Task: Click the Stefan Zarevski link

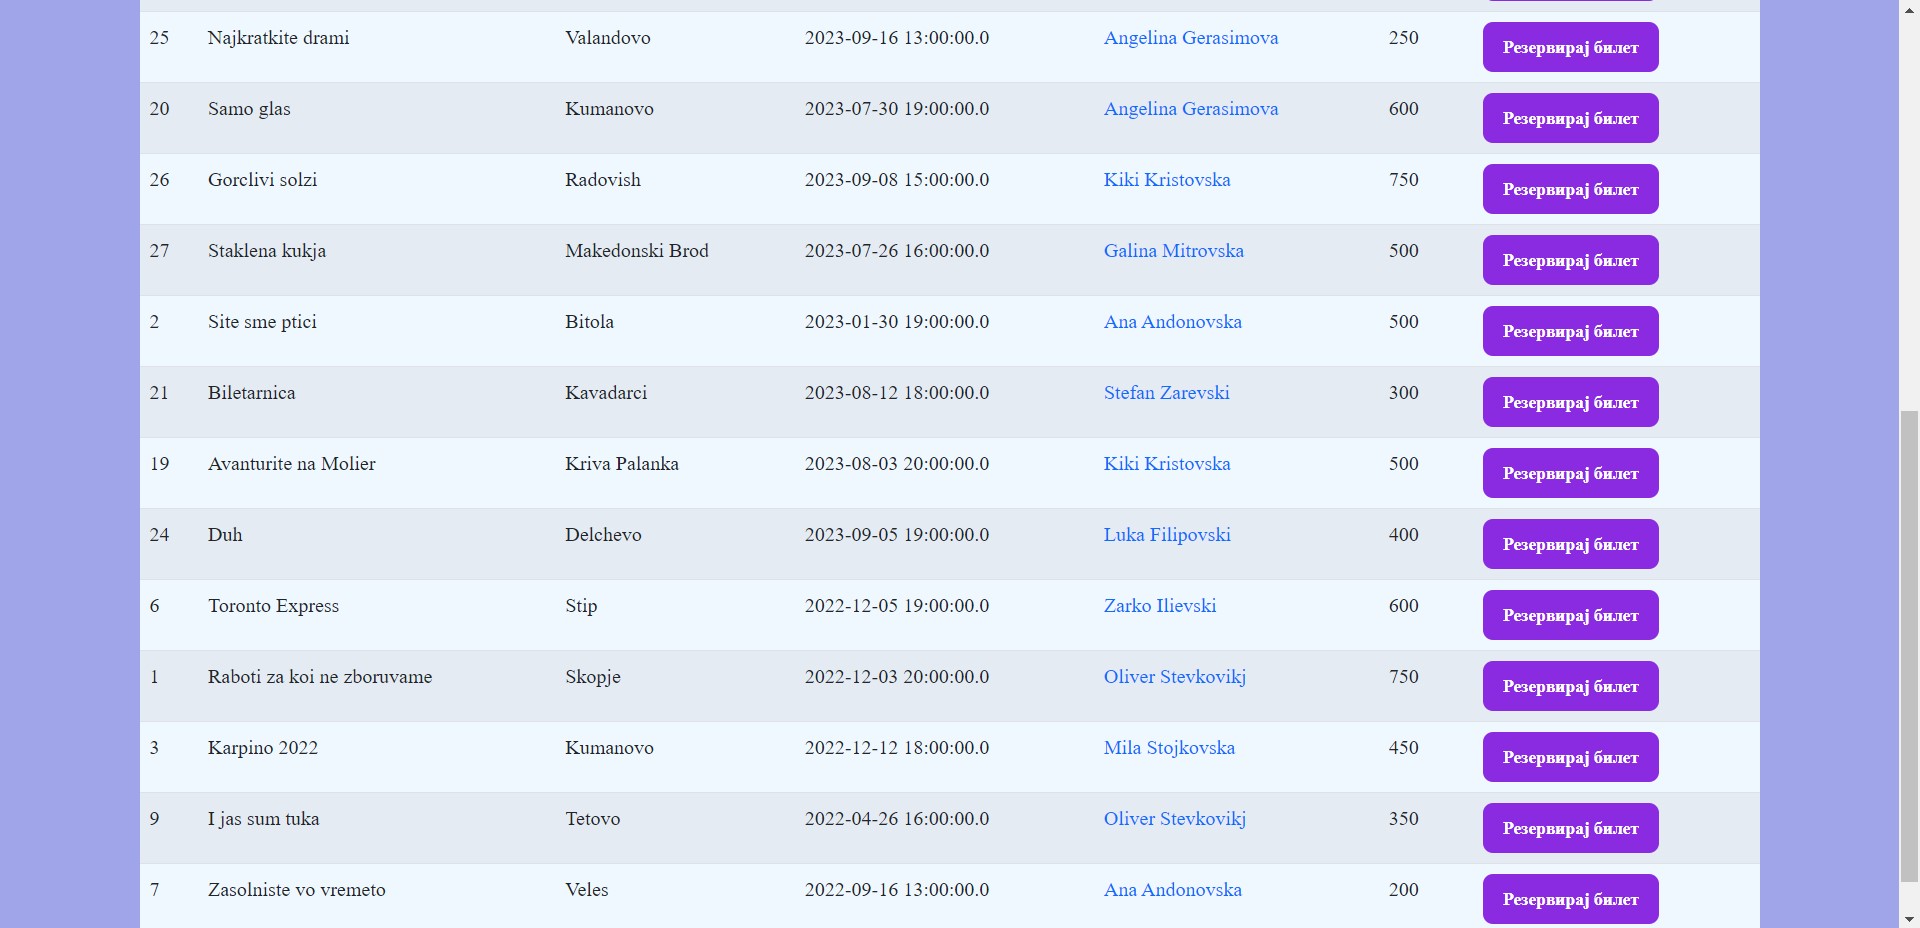Action: click(1166, 393)
